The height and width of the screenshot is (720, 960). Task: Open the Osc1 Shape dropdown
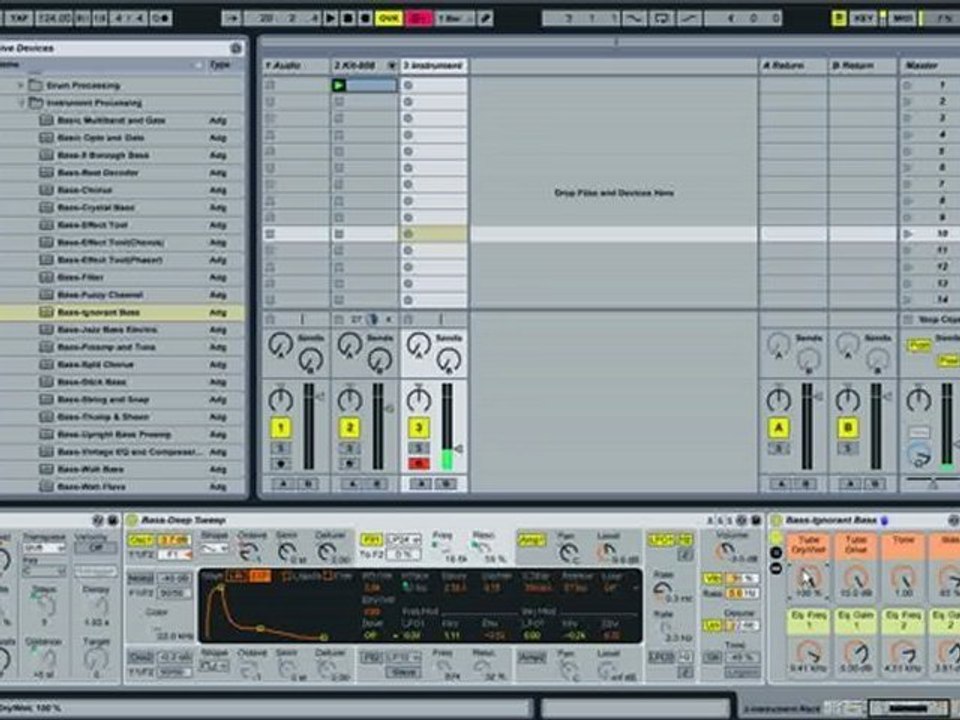tap(214, 549)
